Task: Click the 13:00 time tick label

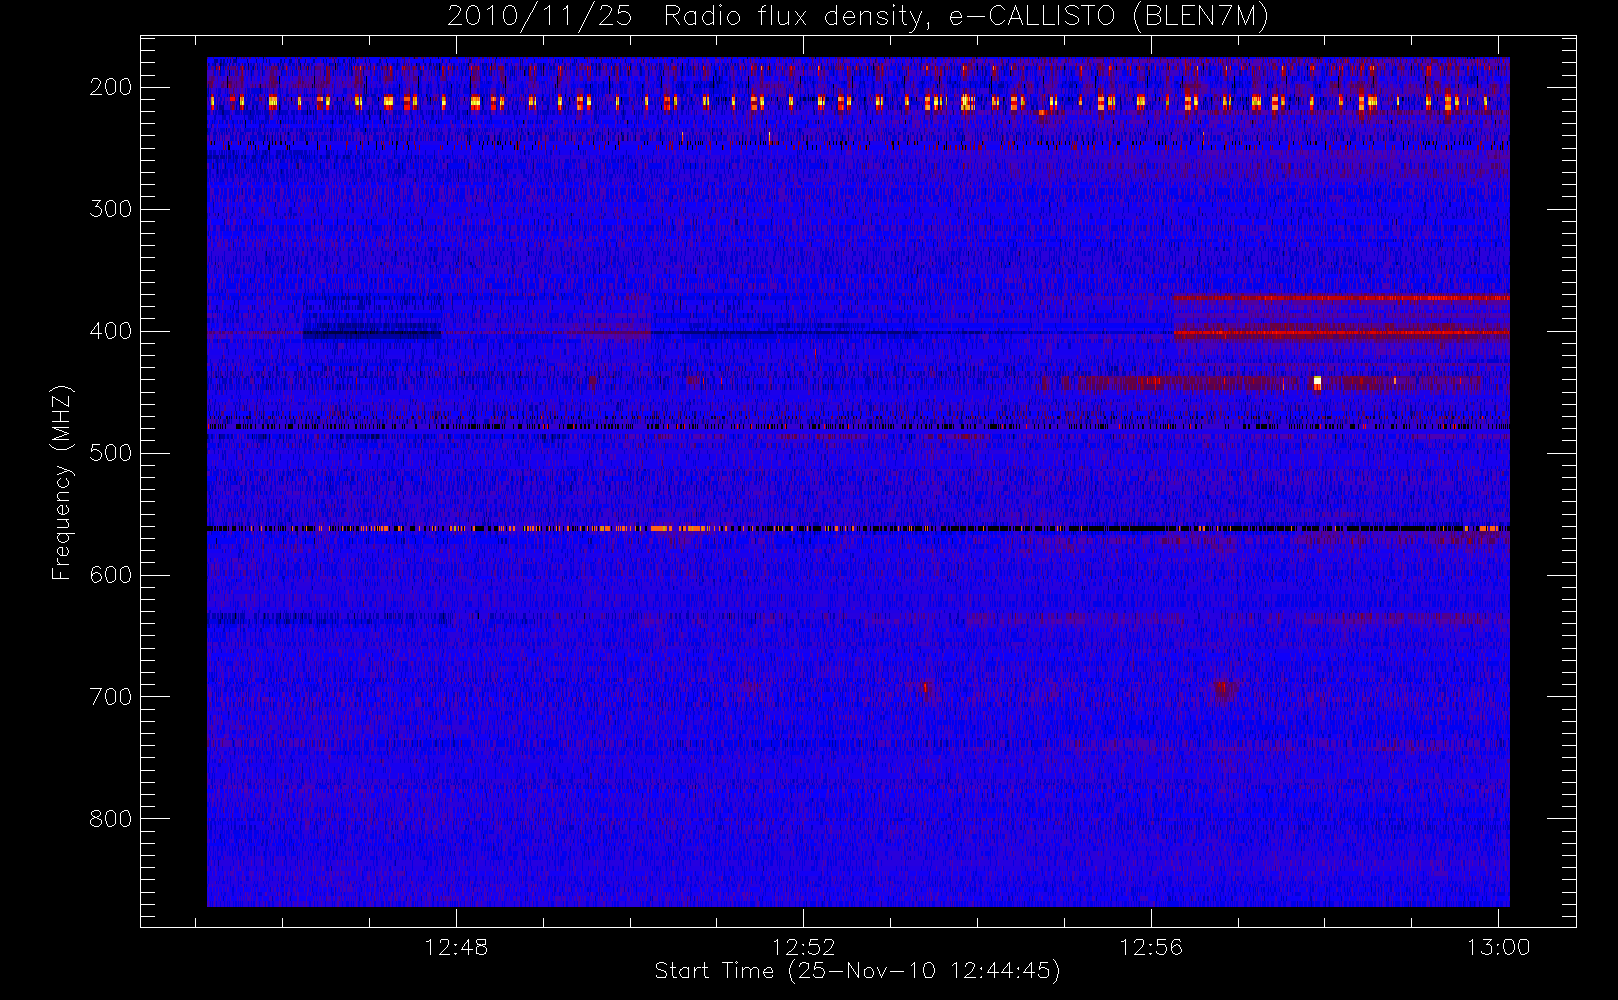Action: pyautogui.click(x=1498, y=947)
